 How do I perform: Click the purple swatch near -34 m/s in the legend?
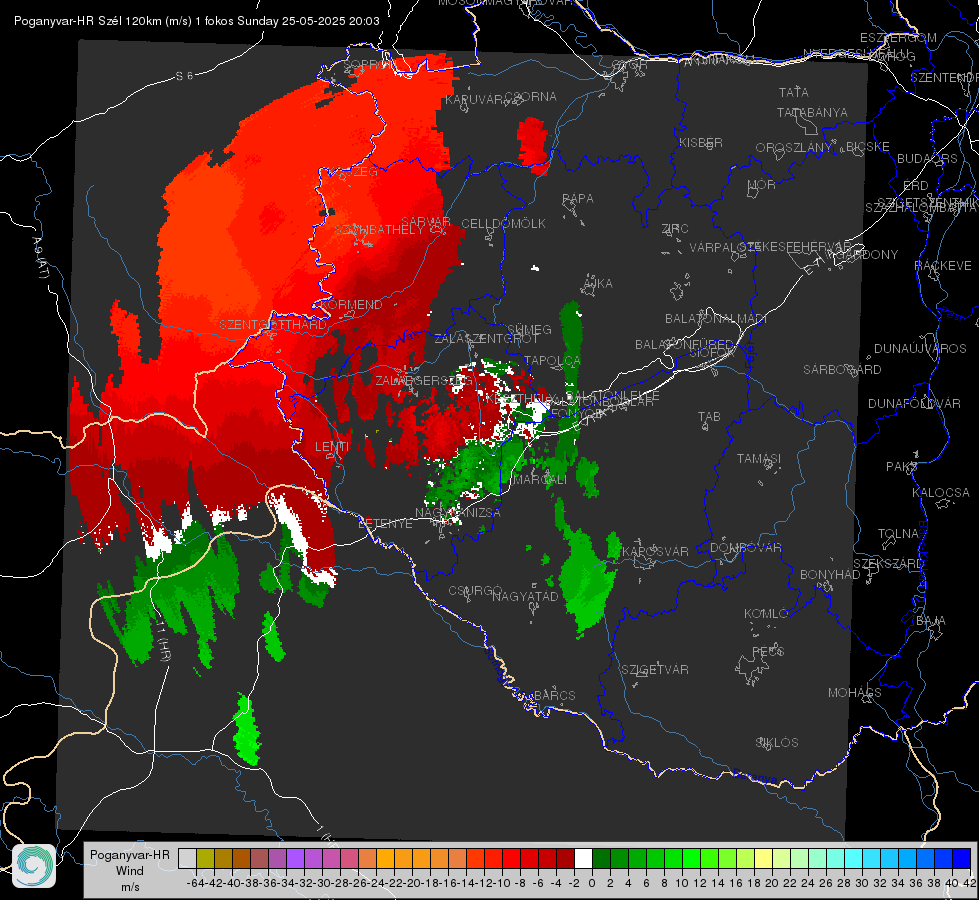tap(295, 859)
